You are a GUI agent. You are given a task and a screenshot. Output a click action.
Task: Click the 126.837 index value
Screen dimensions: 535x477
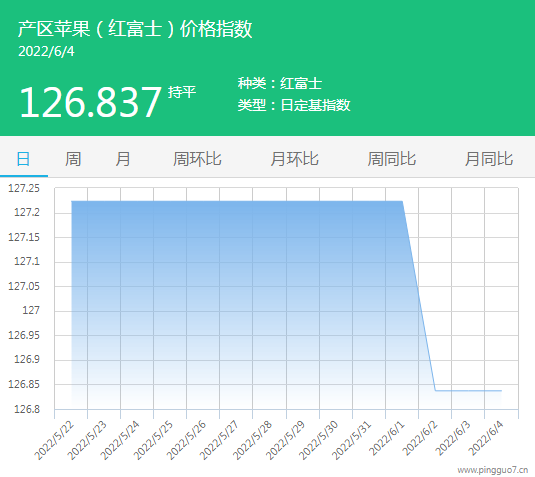(90, 102)
